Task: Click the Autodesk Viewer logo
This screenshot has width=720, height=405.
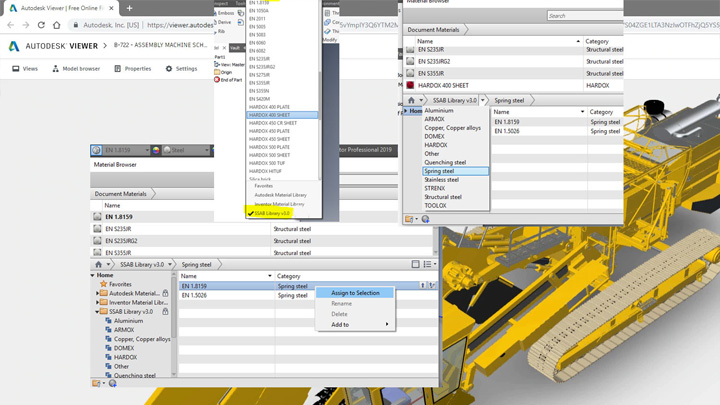Action: (x=14, y=46)
